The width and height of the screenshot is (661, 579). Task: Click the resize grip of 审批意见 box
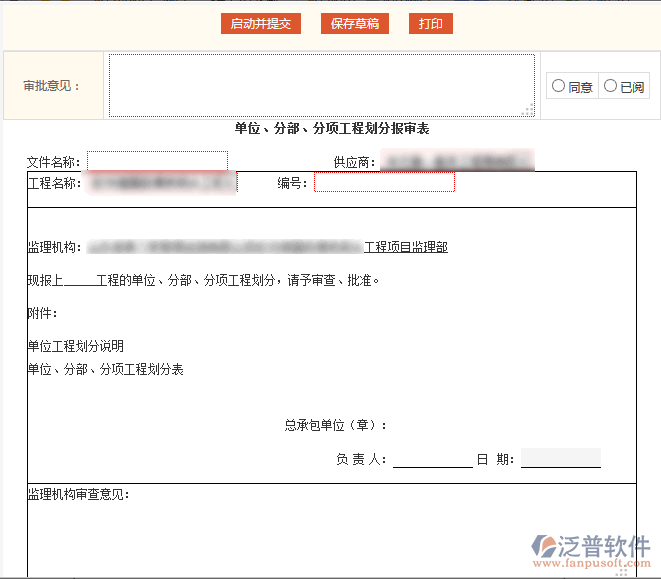[x=528, y=111]
